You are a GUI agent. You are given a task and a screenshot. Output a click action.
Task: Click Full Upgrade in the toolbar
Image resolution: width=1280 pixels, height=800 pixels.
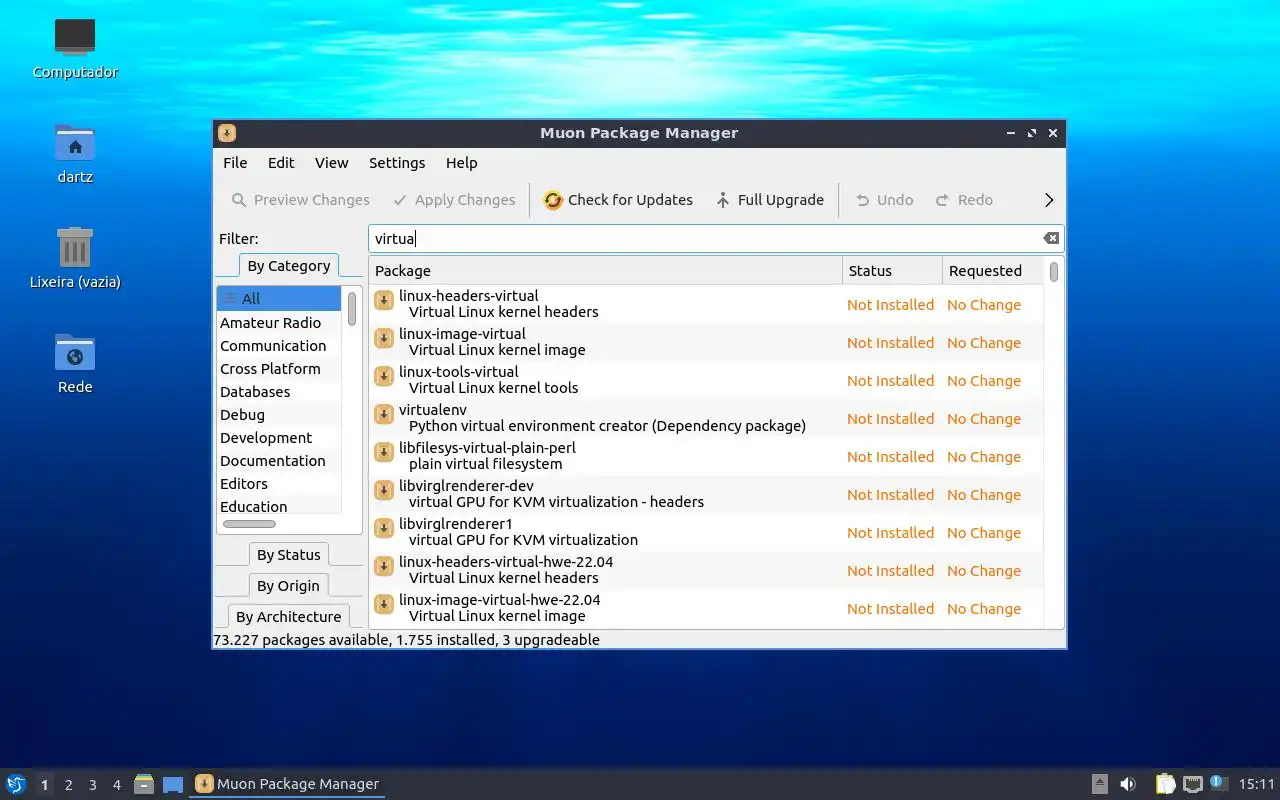point(769,200)
